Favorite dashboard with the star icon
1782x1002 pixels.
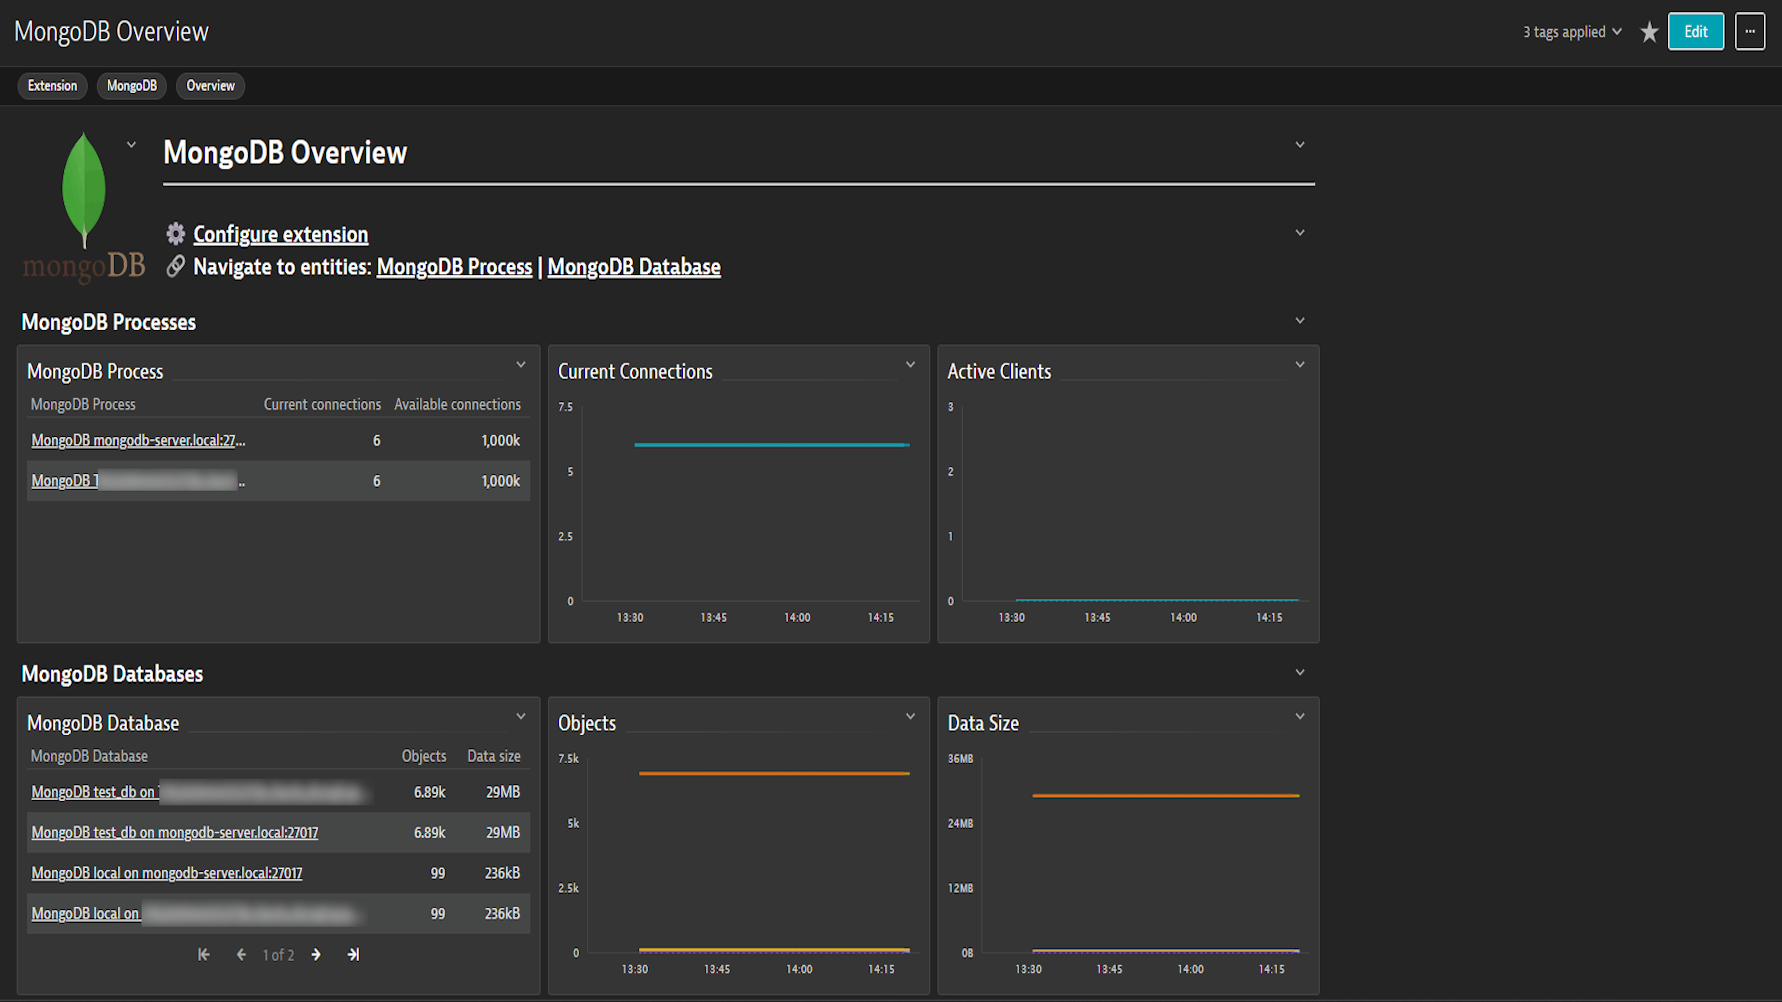coord(1649,32)
